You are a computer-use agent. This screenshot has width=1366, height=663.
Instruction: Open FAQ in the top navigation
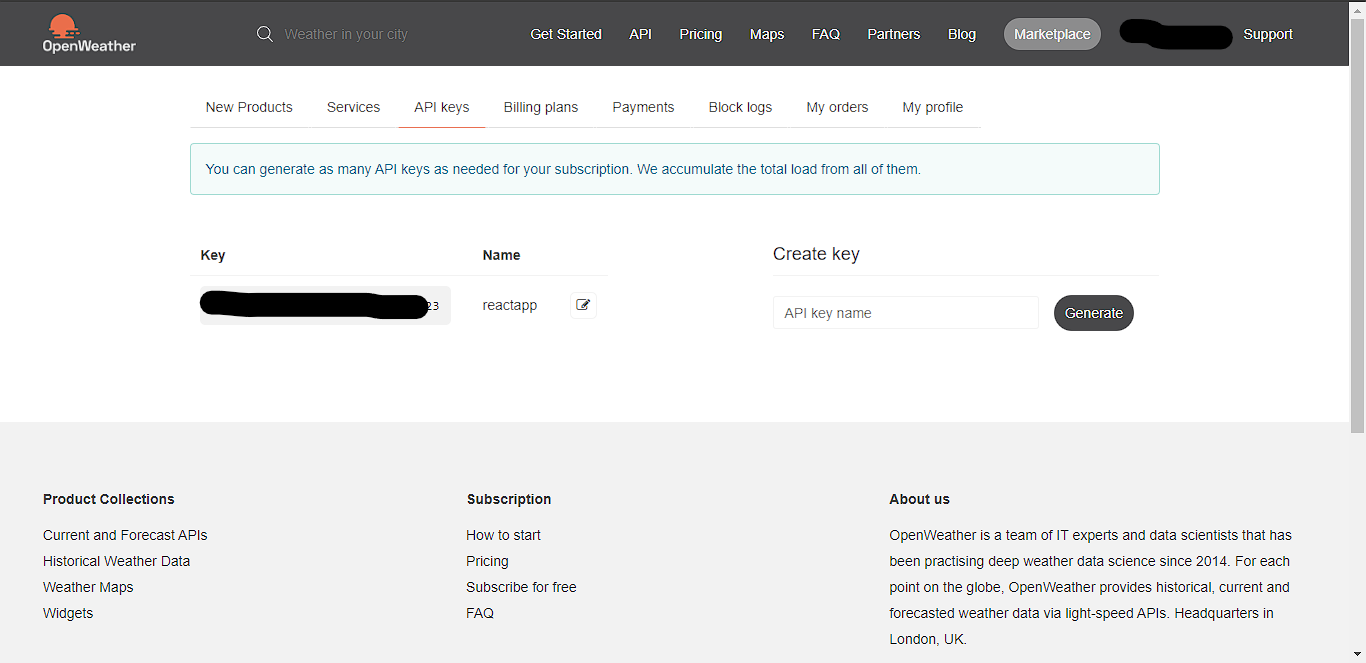(x=826, y=34)
